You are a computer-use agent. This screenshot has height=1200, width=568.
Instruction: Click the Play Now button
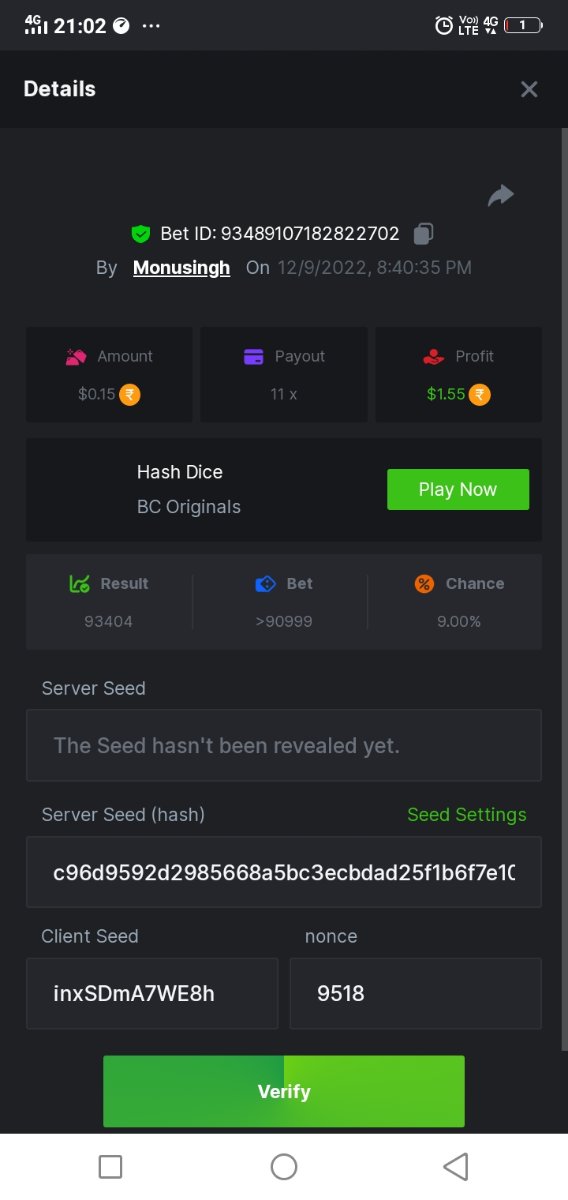pos(458,489)
